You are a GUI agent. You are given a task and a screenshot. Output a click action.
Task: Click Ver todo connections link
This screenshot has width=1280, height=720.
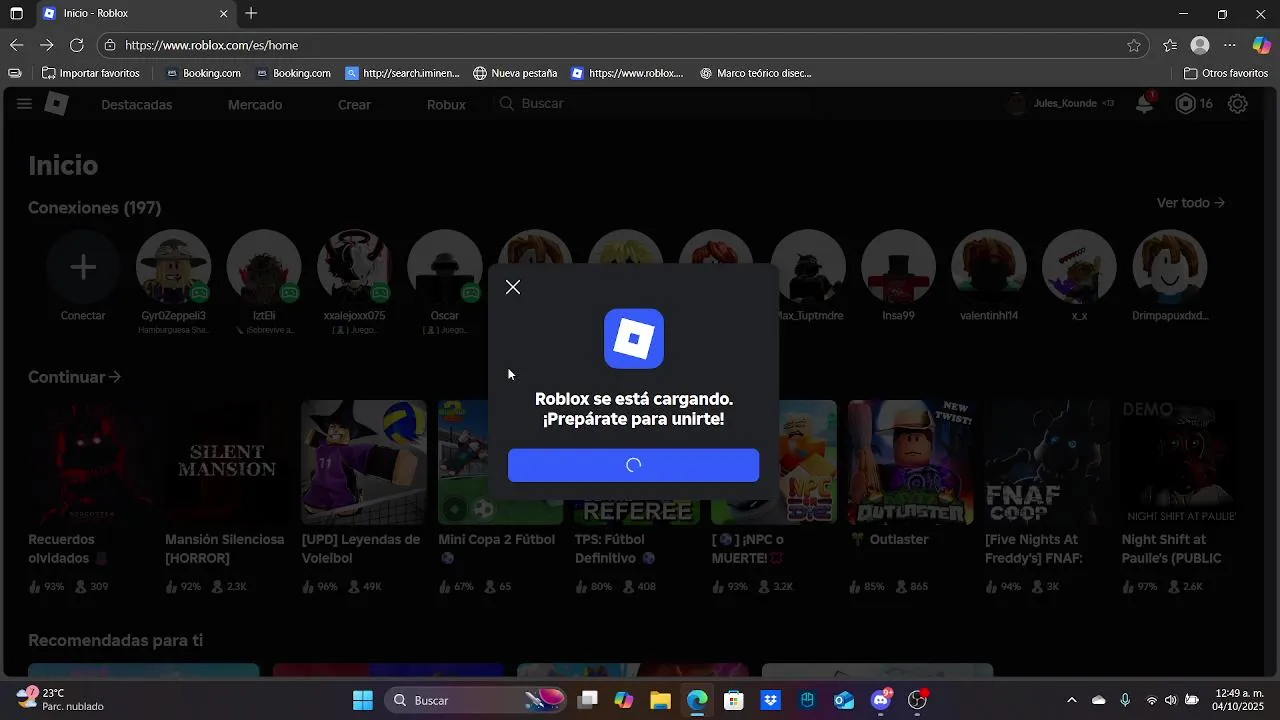click(1191, 203)
